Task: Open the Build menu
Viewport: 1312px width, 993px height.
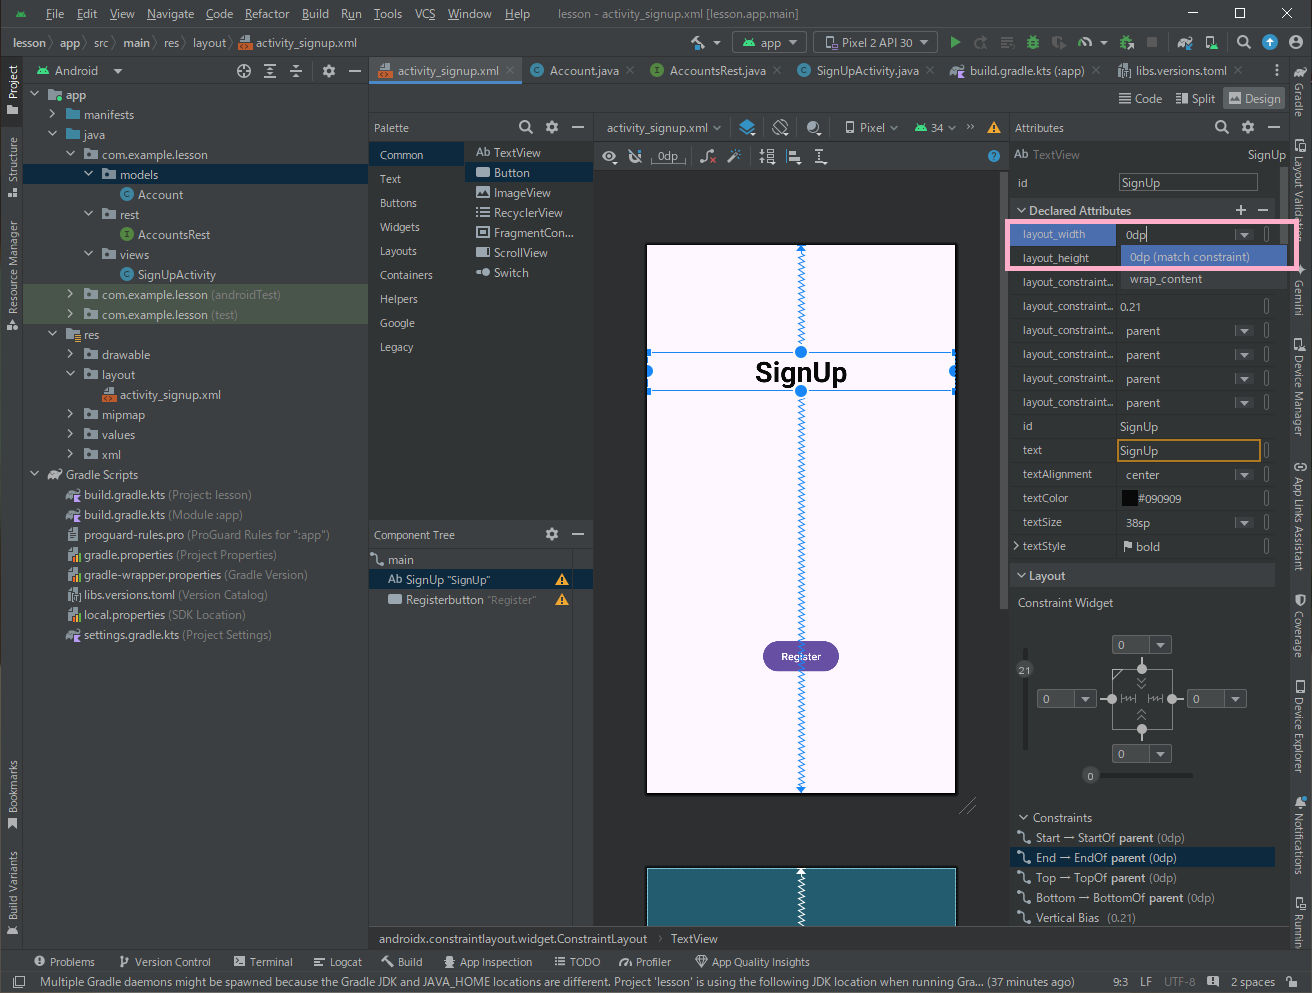Action: (315, 13)
